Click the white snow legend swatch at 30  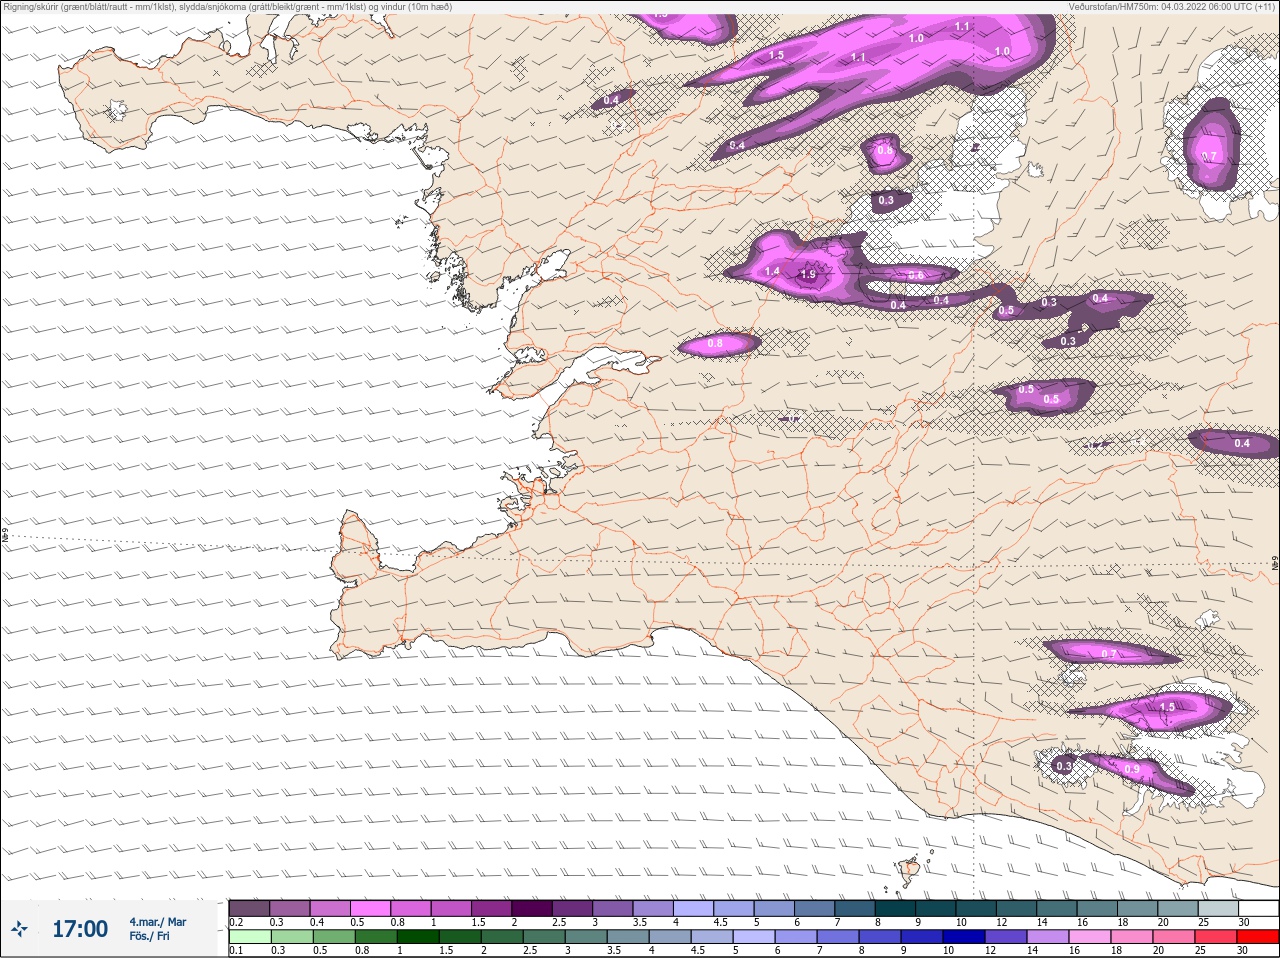[x=1258, y=908]
